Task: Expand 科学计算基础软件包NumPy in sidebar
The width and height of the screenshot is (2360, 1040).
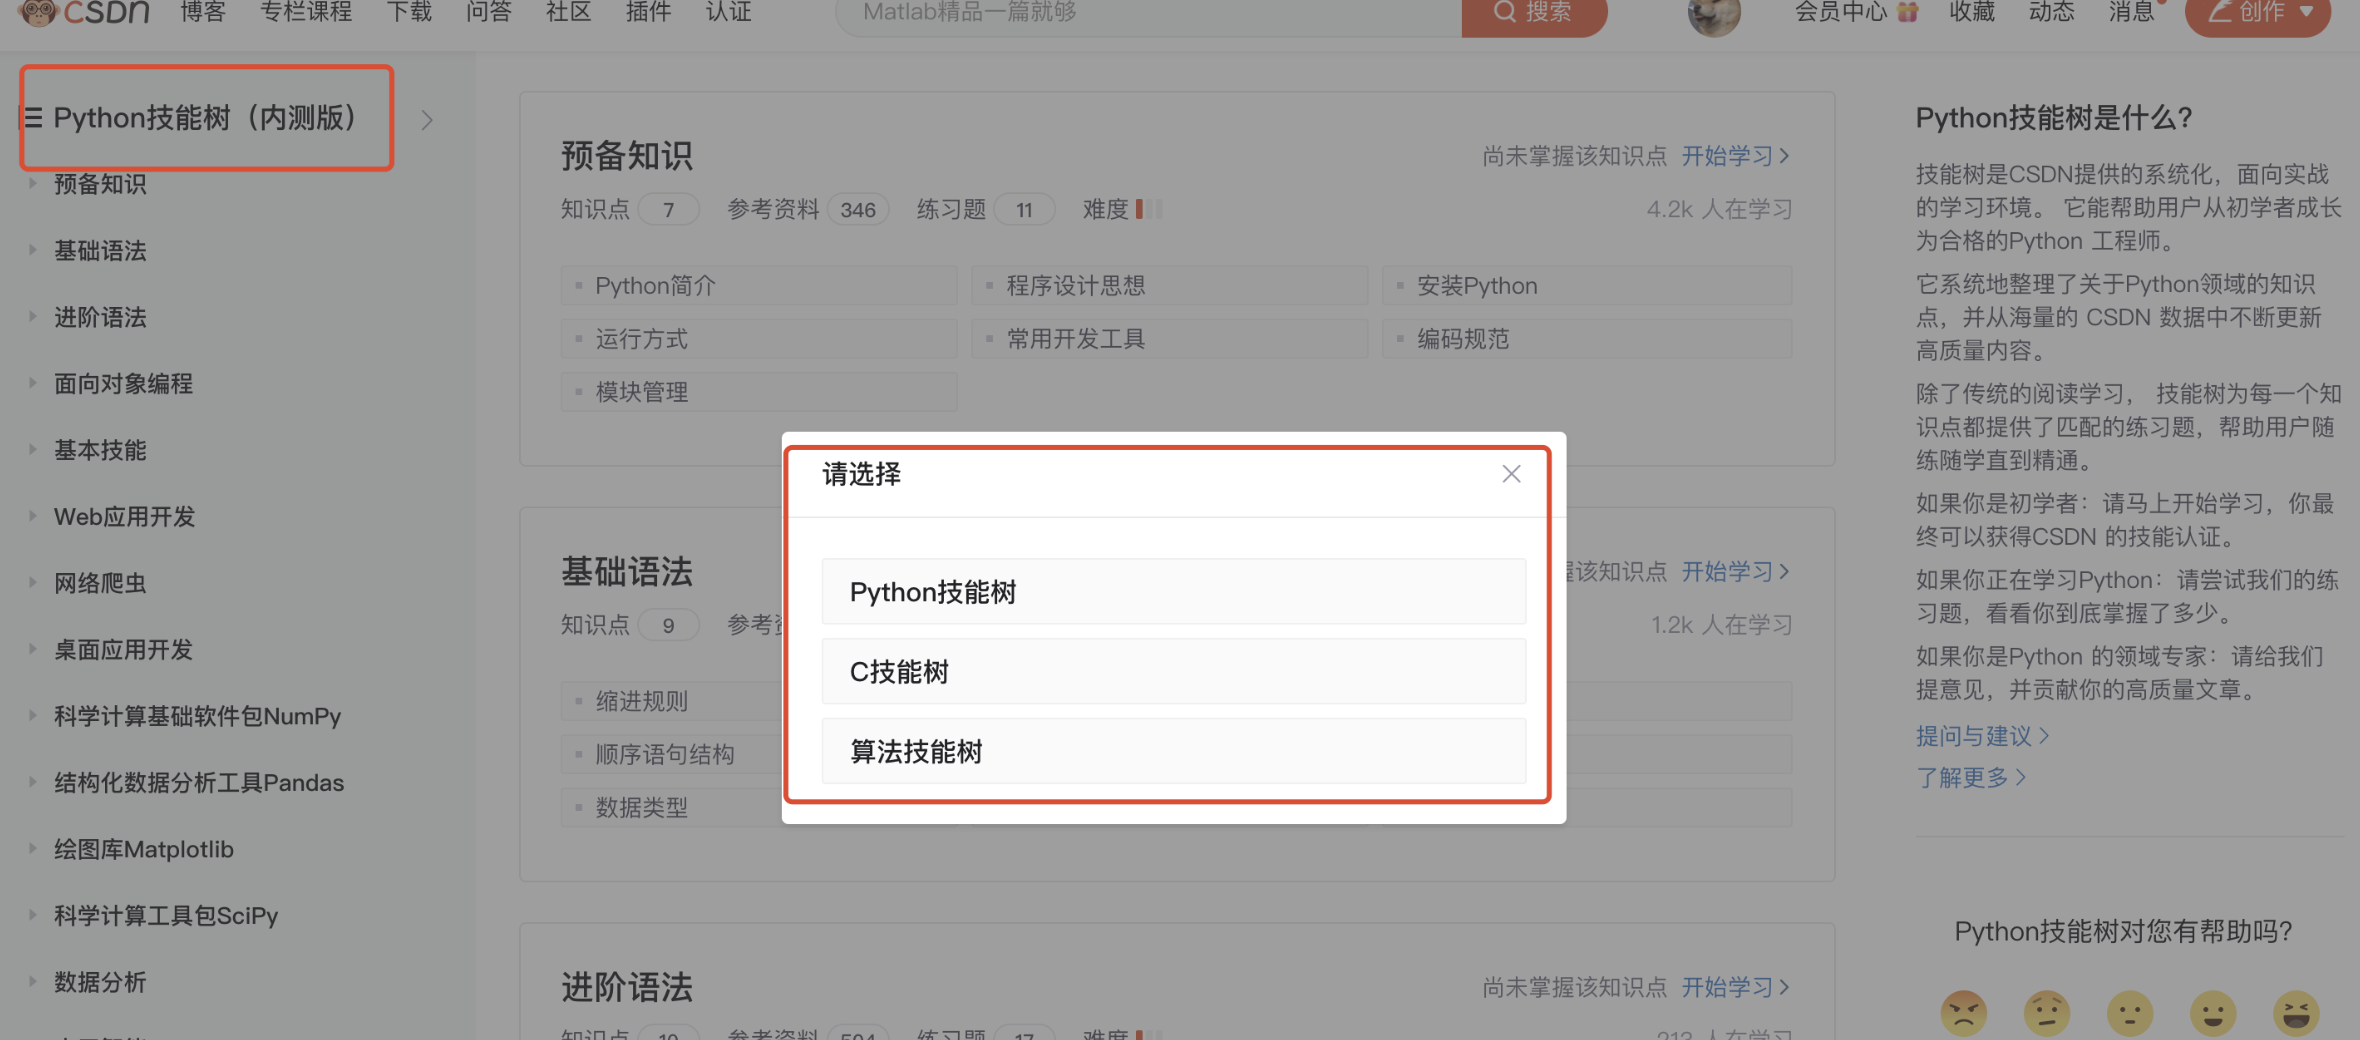Action: point(33,715)
